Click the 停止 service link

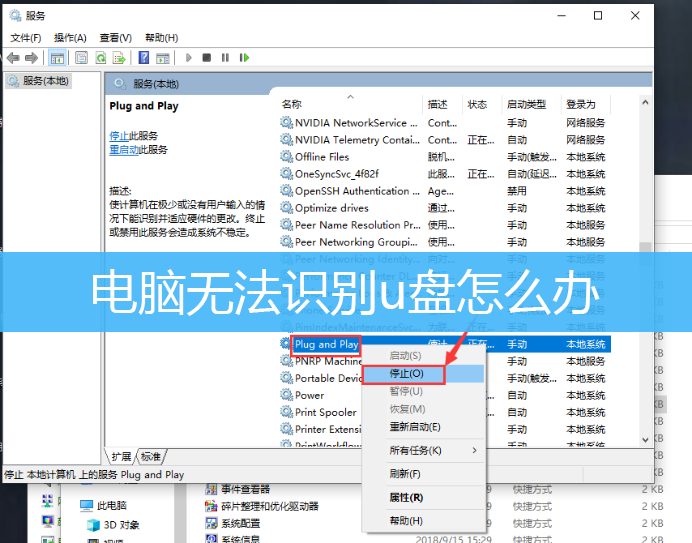[x=119, y=135]
